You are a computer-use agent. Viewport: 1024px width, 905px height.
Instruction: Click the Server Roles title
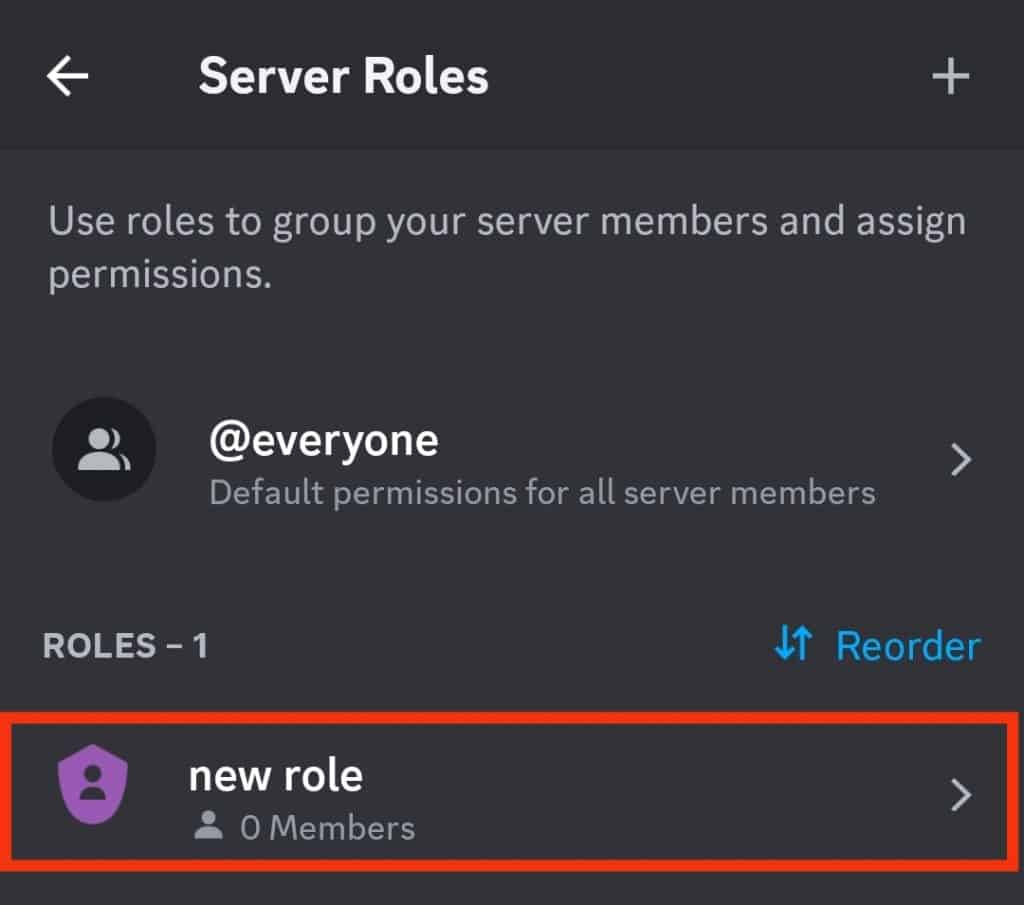pyautogui.click(x=343, y=75)
